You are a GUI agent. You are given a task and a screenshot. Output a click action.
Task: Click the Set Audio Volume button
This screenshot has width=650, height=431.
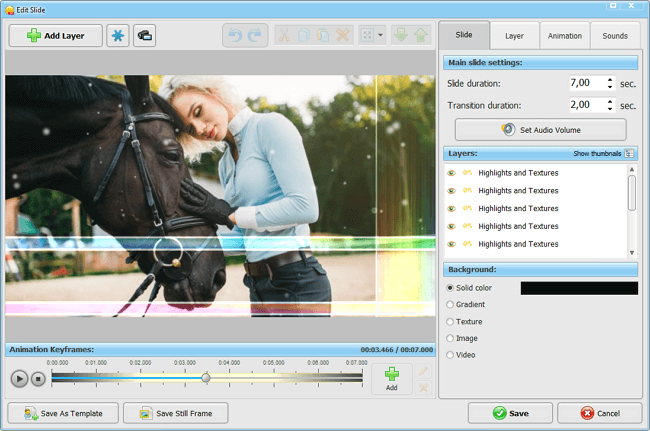click(x=541, y=130)
